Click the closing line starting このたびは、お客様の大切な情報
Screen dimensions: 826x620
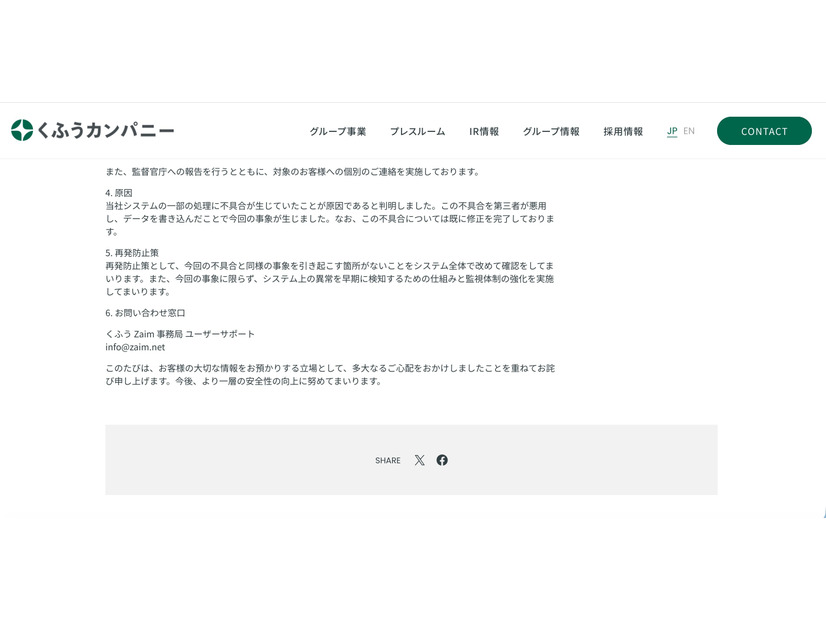coord(330,368)
